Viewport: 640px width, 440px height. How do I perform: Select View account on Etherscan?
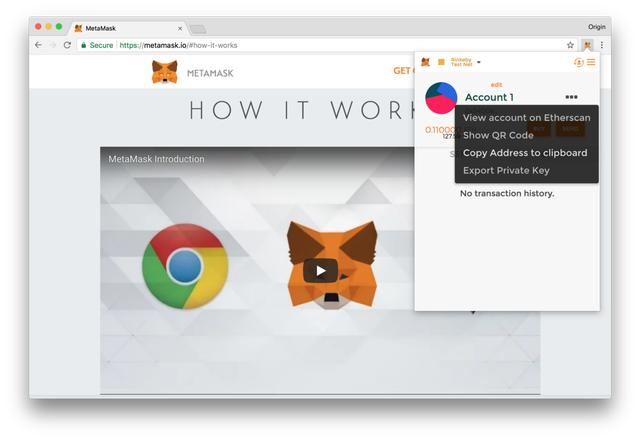[527, 118]
